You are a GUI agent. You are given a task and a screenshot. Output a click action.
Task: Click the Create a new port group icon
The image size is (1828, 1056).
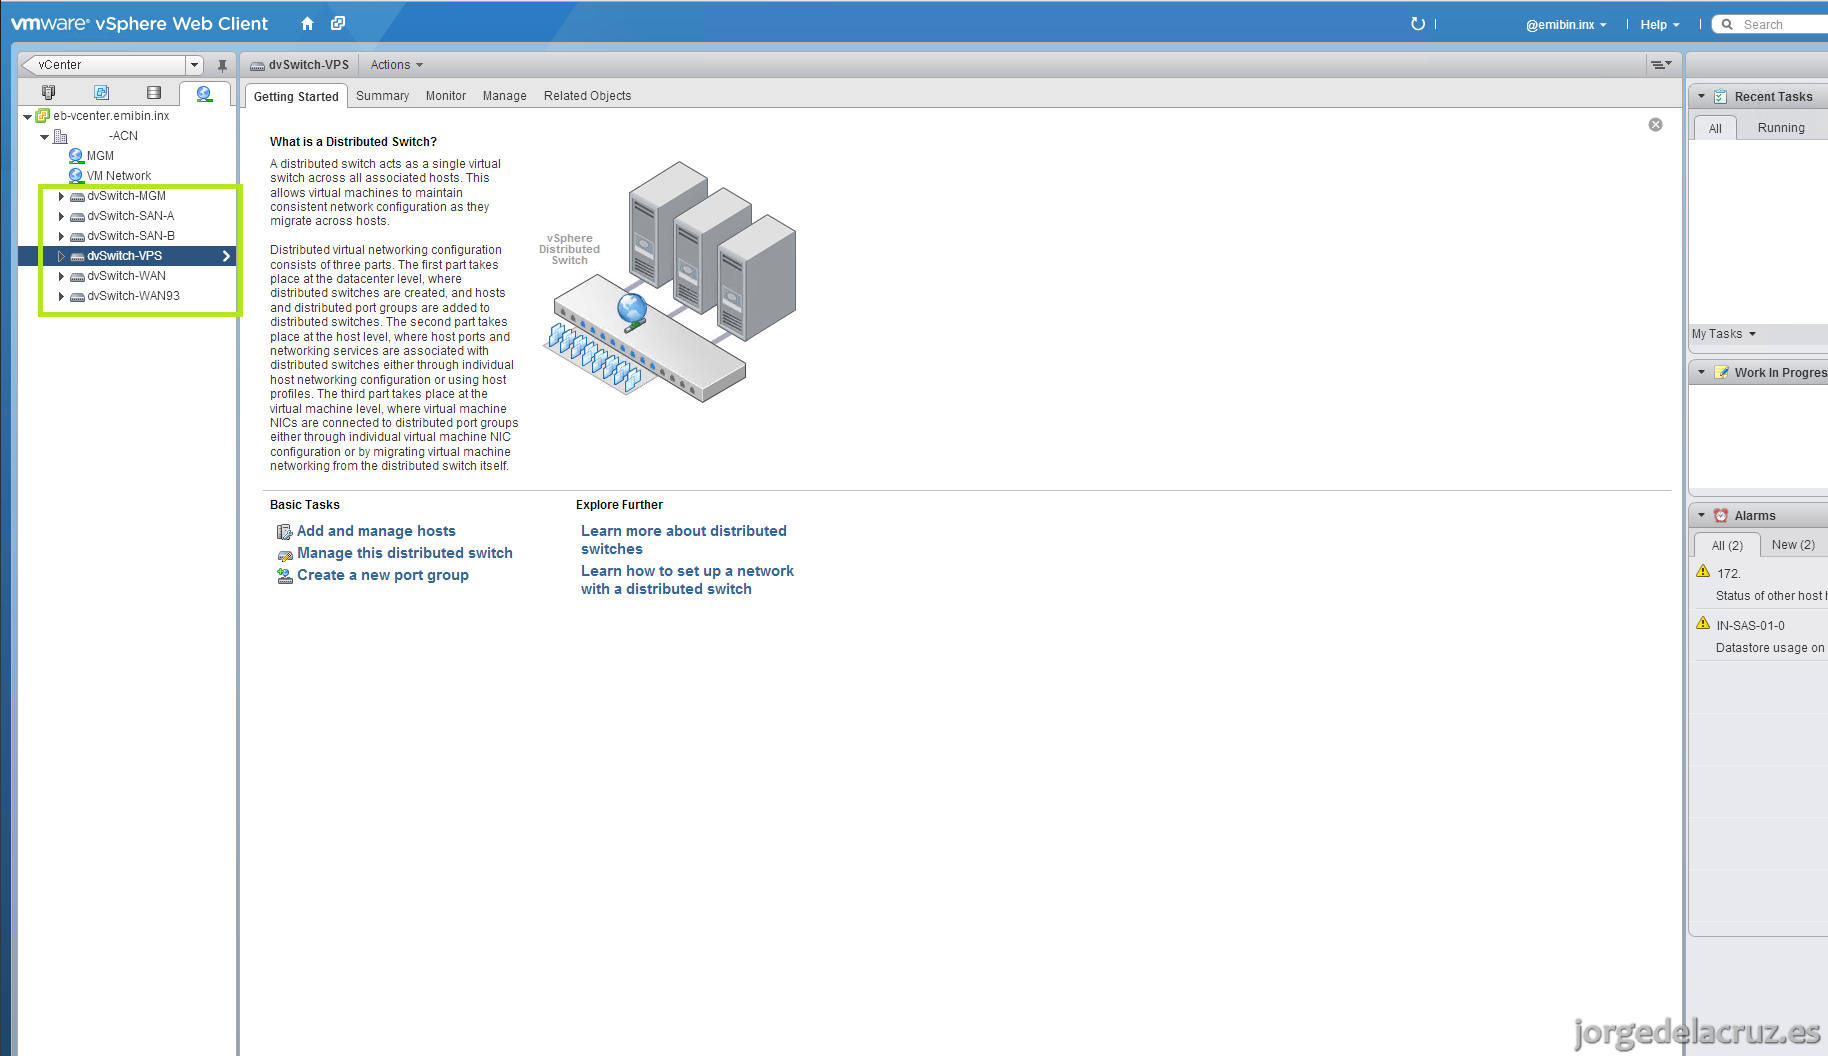pos(284,576)
